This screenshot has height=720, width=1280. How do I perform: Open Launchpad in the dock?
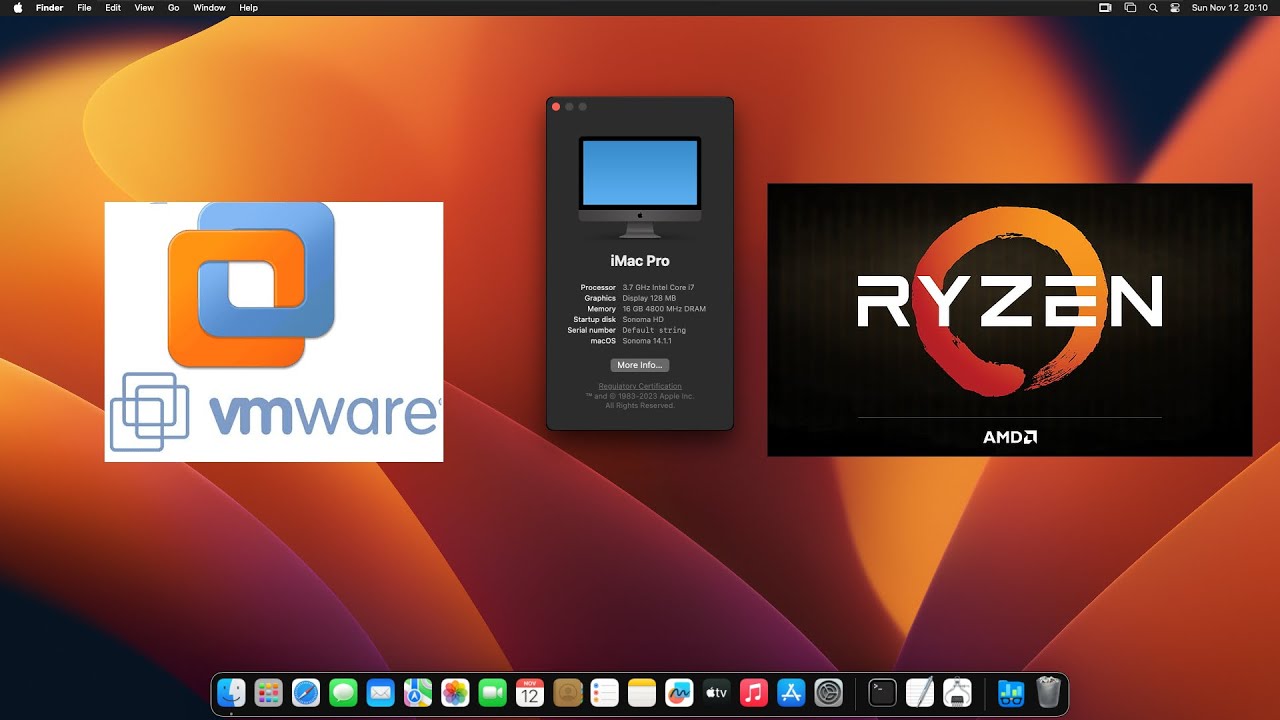[x=268, y=692]
